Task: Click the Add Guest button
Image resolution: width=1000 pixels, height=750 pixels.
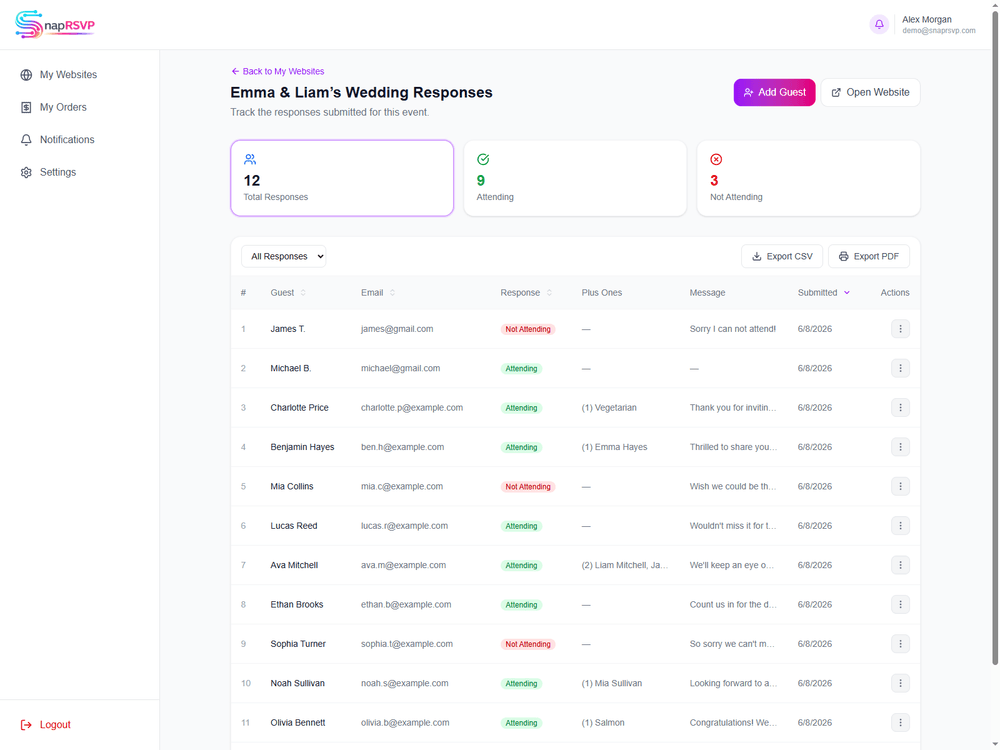Action: point(774,92)
